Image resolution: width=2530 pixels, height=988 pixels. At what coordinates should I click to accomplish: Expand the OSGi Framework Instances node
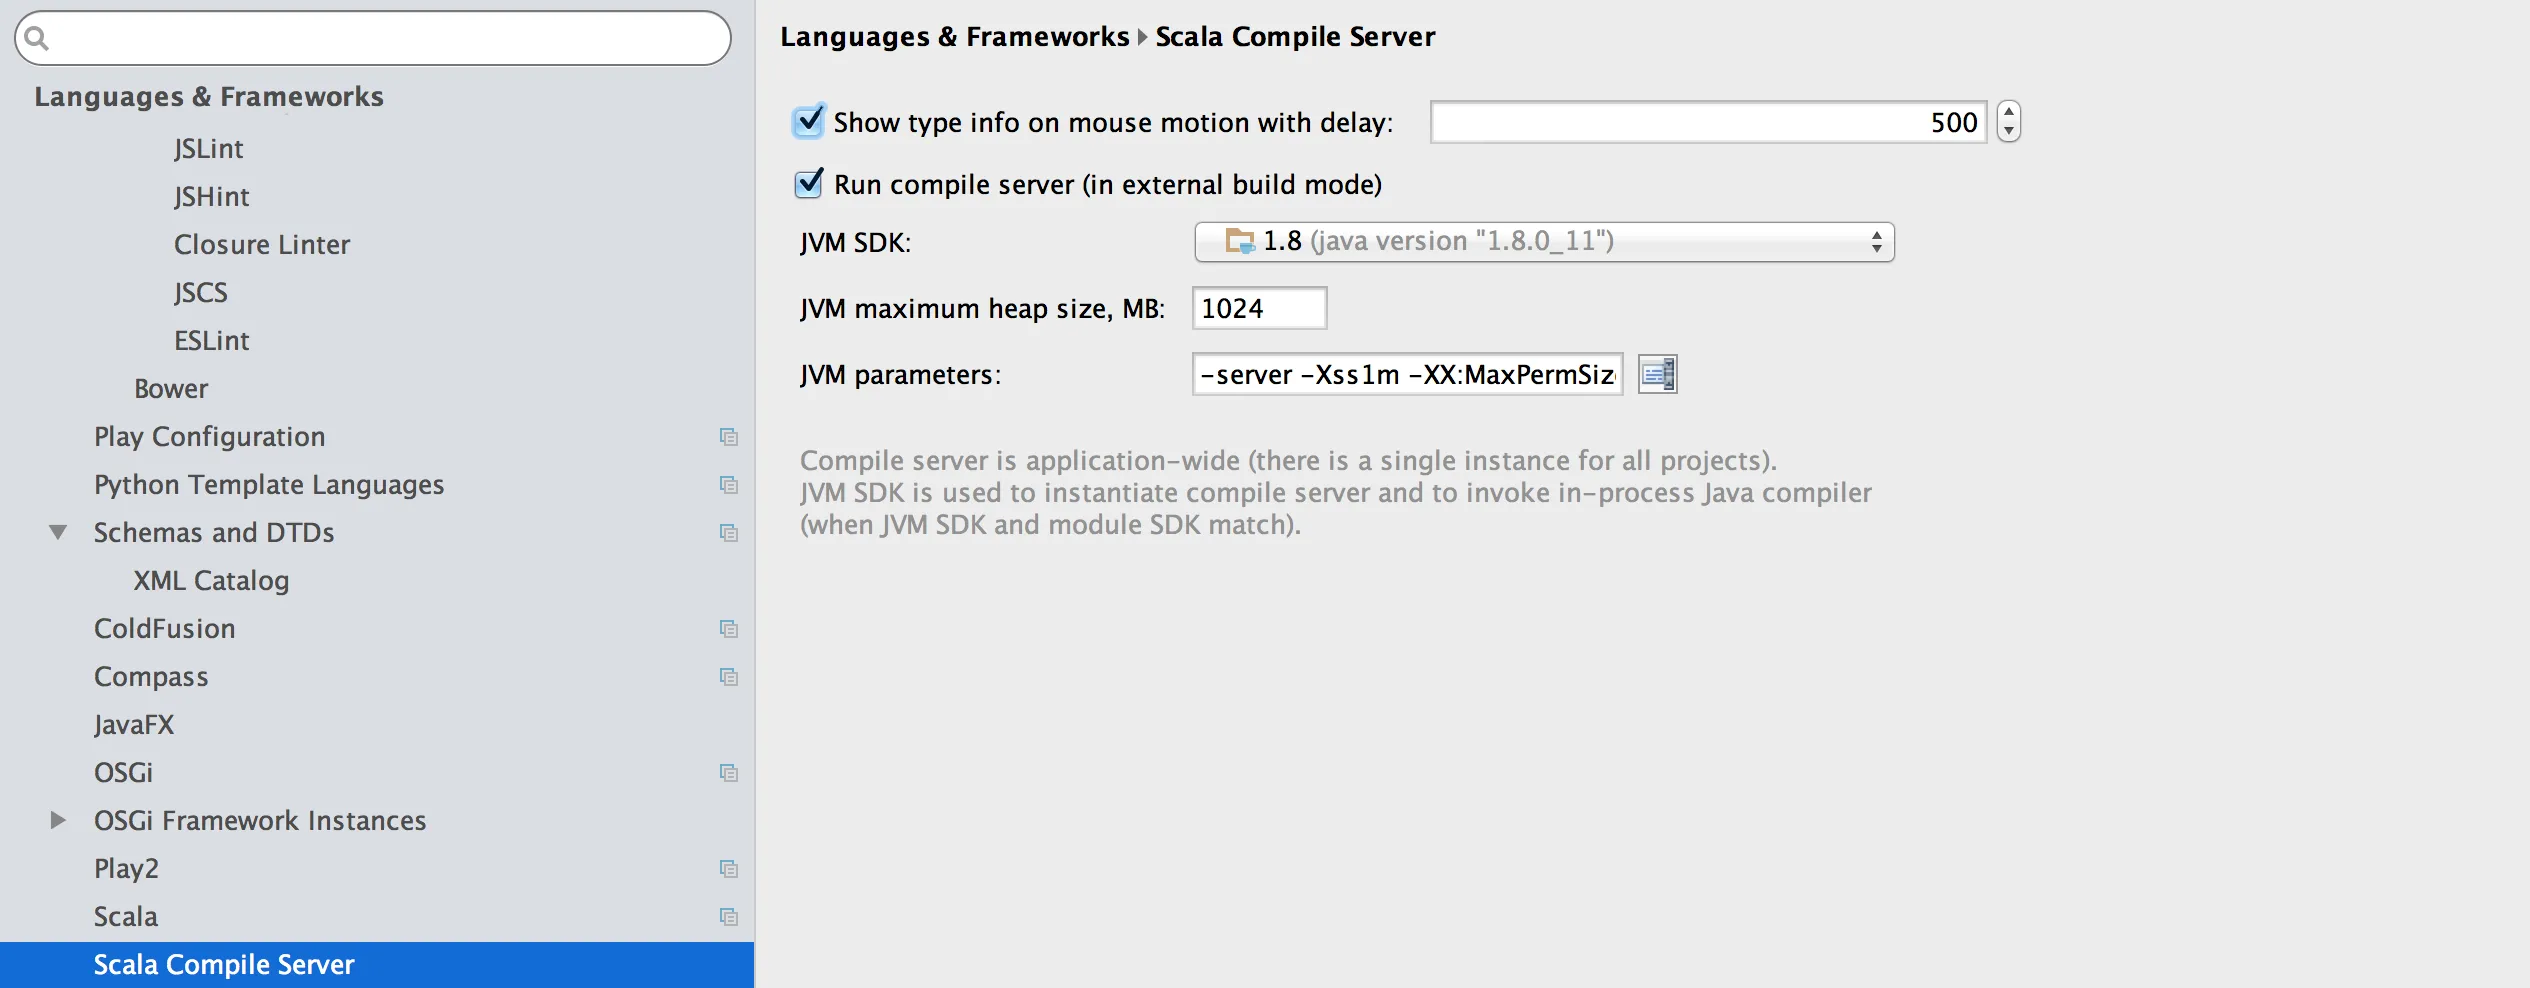coord(59,820)
